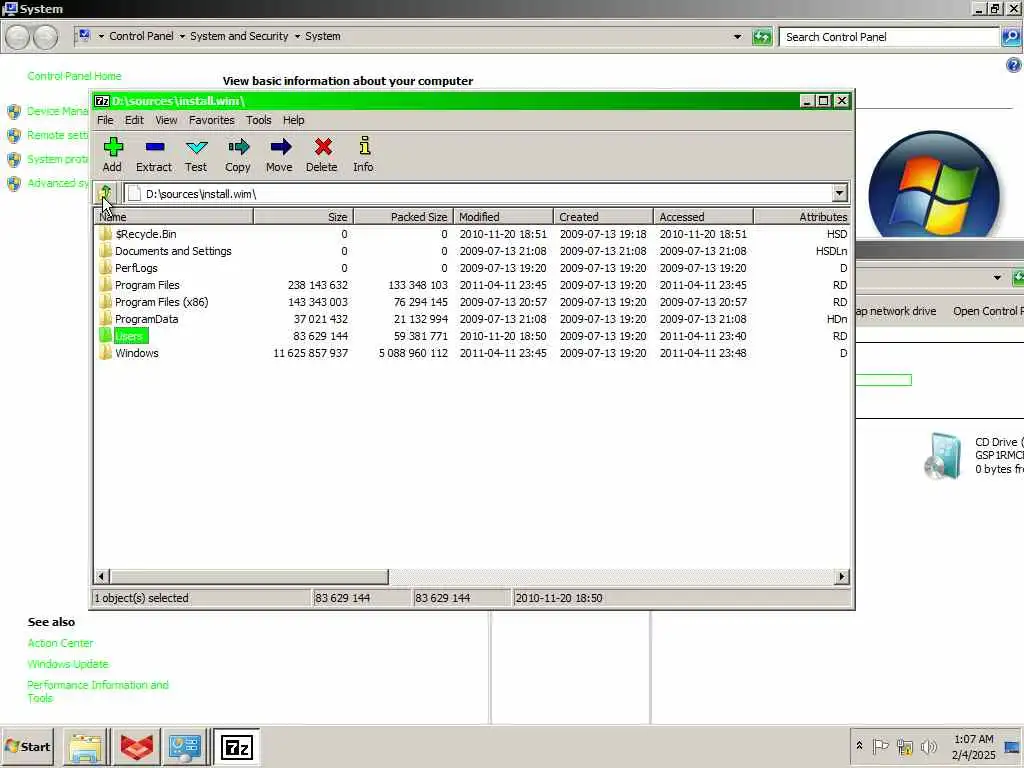This screenshot has width=1024, height=768.
Task: Select the CD Drive item in Explorer
Action: point(973,456)
